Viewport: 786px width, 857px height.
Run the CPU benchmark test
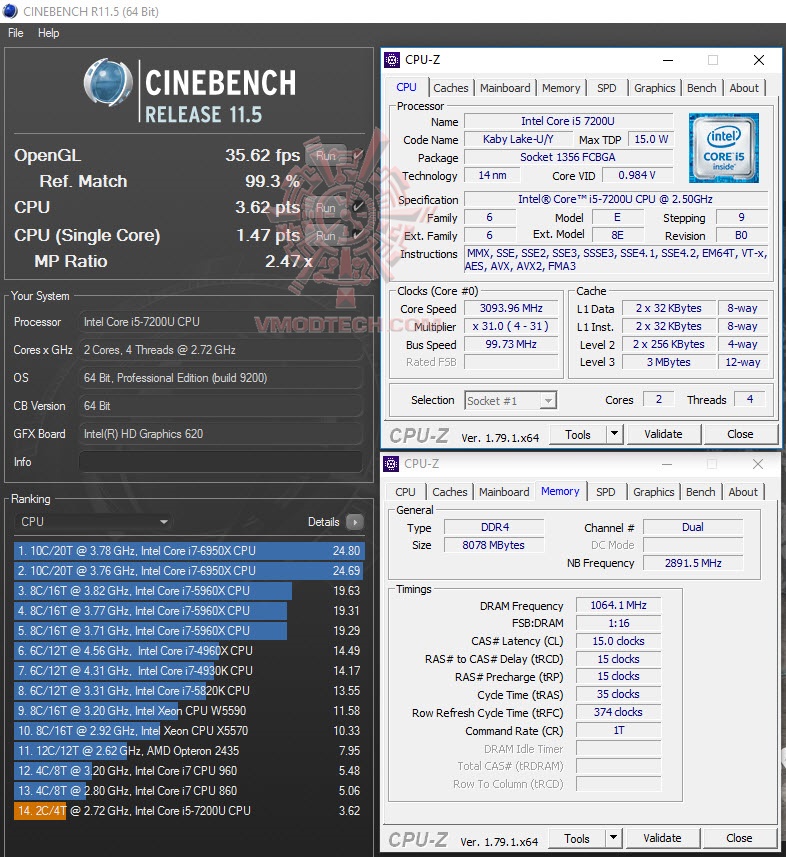[x=326, y=208]
